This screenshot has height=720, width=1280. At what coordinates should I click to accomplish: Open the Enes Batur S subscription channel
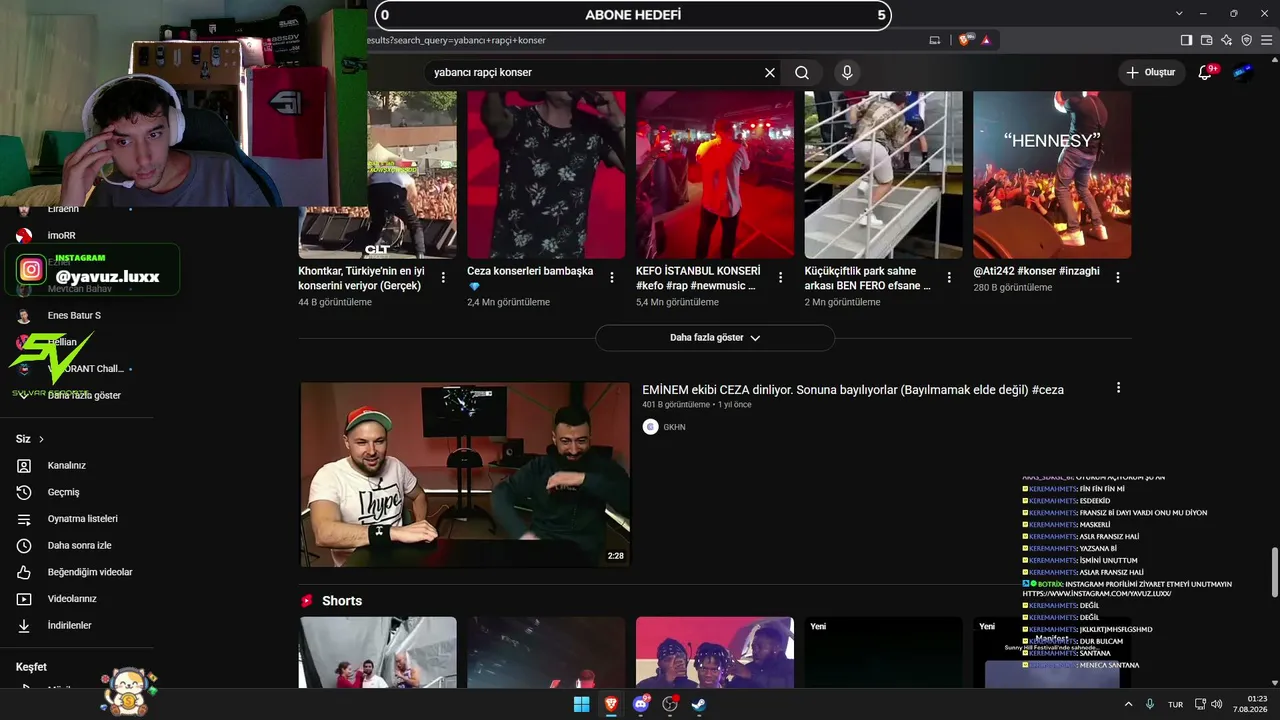tap(76, 315)
